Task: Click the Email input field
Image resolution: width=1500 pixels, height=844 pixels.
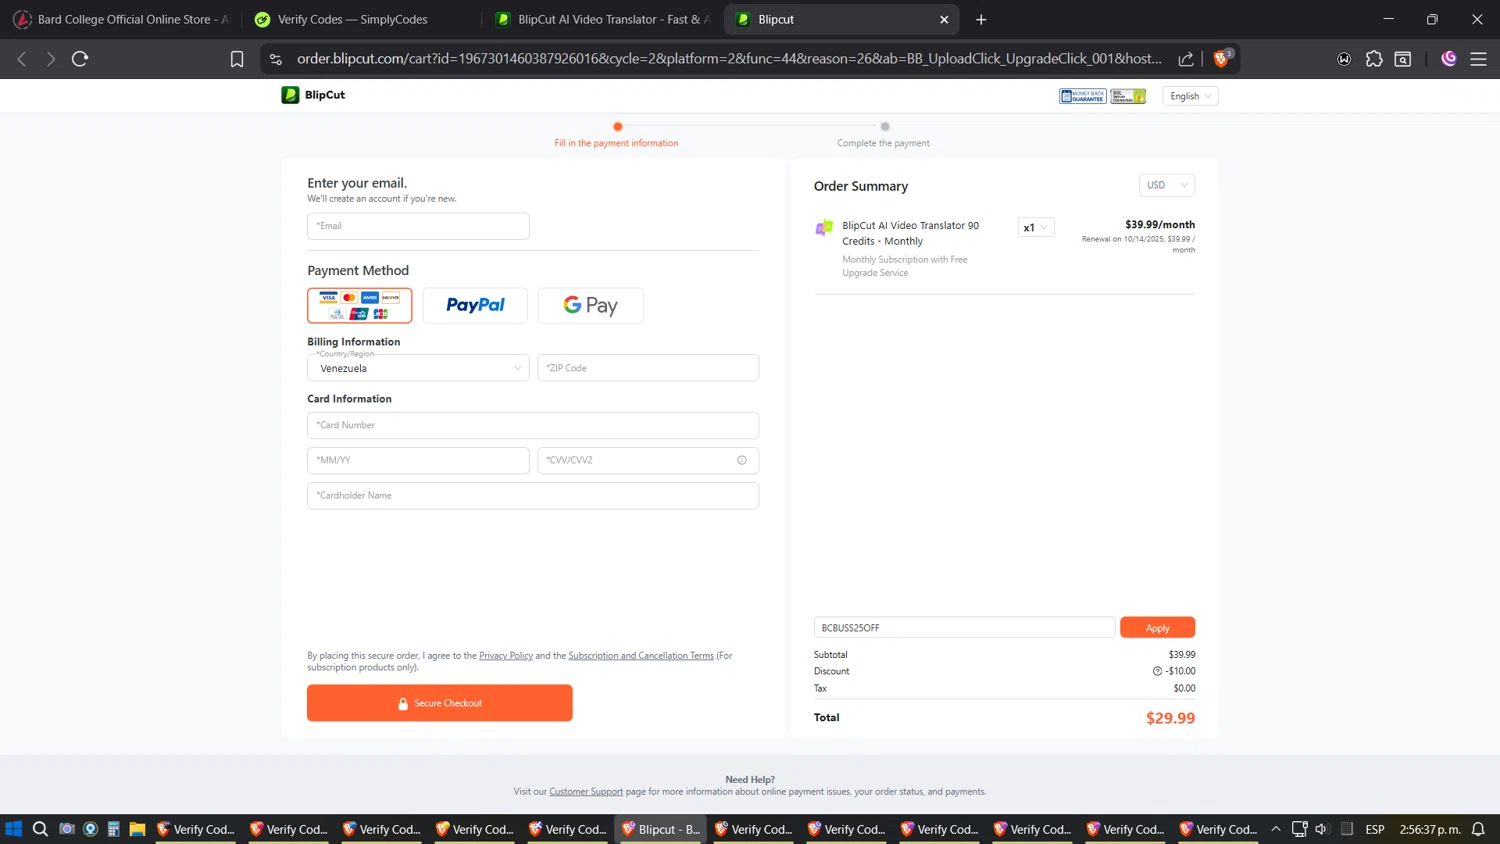Action: [418, 226]
